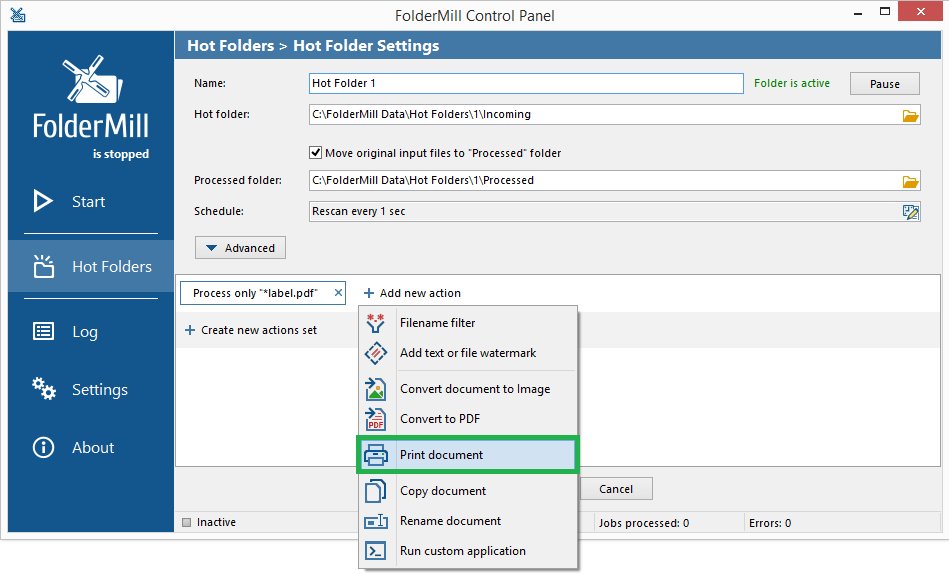
Task: Choose Rename document action
Action: tap(468, 521)
